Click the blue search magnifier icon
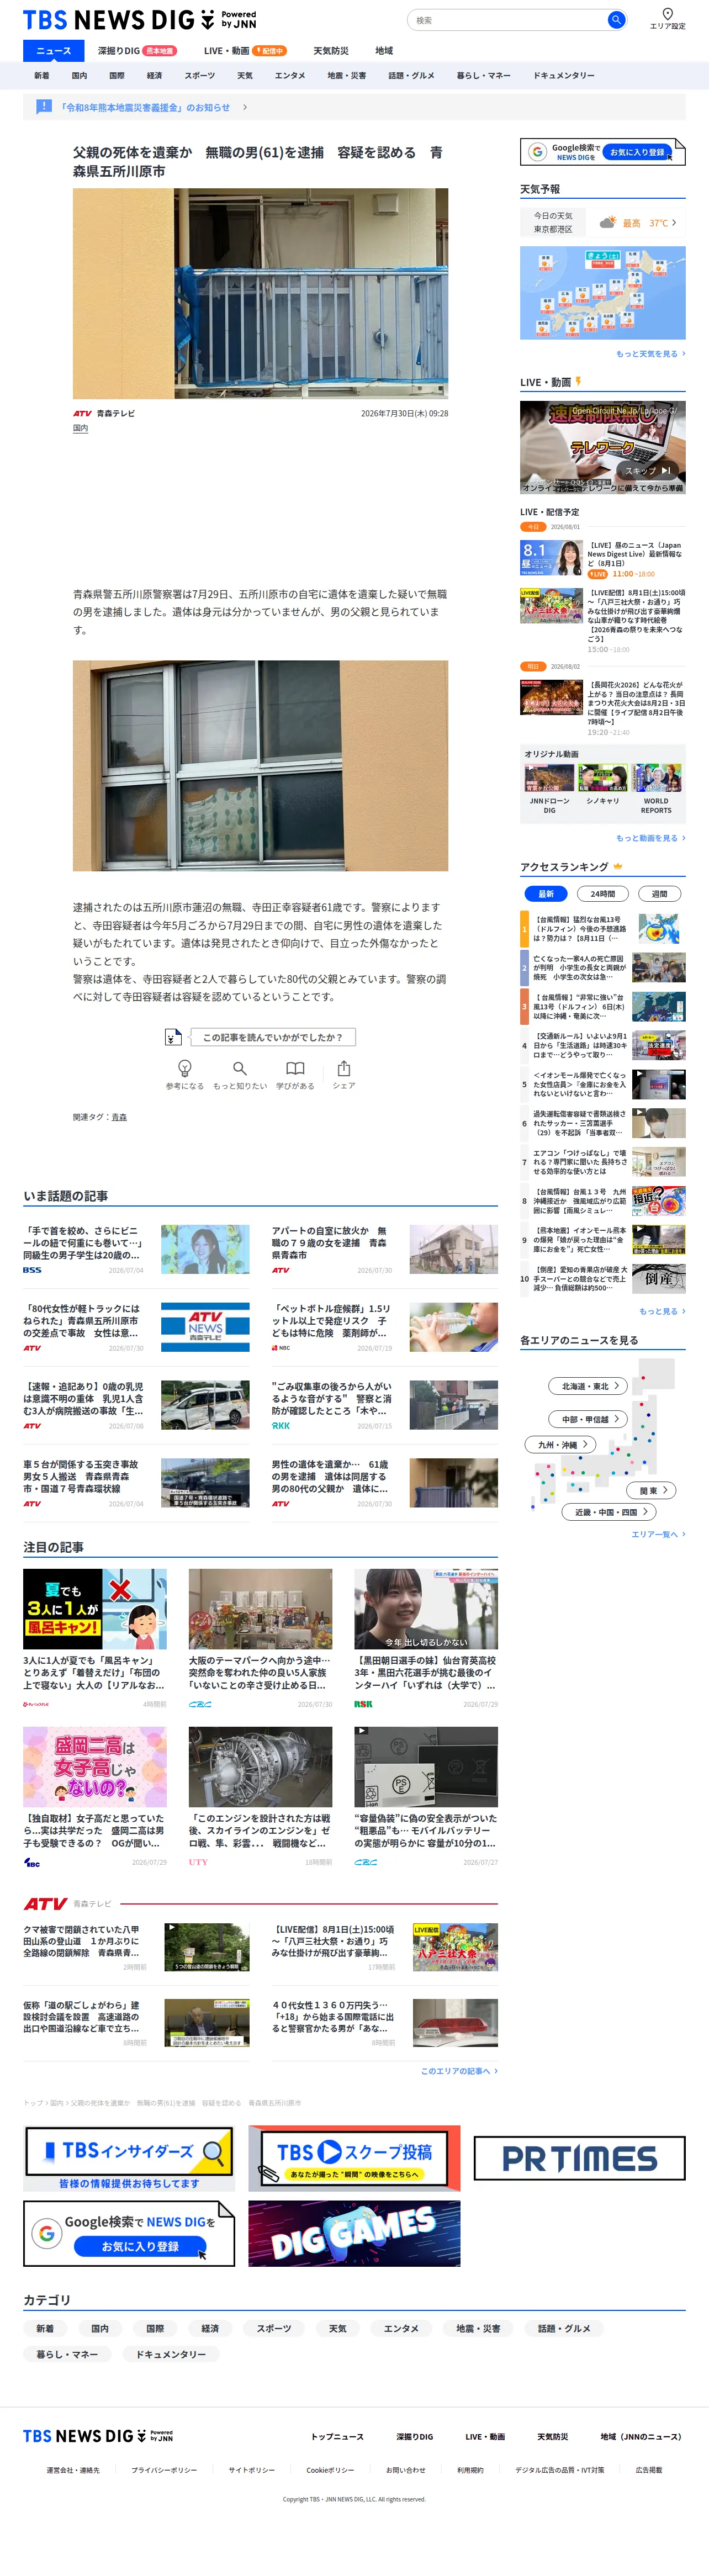Screen dimensions: 709x2576 coord(616,20)
